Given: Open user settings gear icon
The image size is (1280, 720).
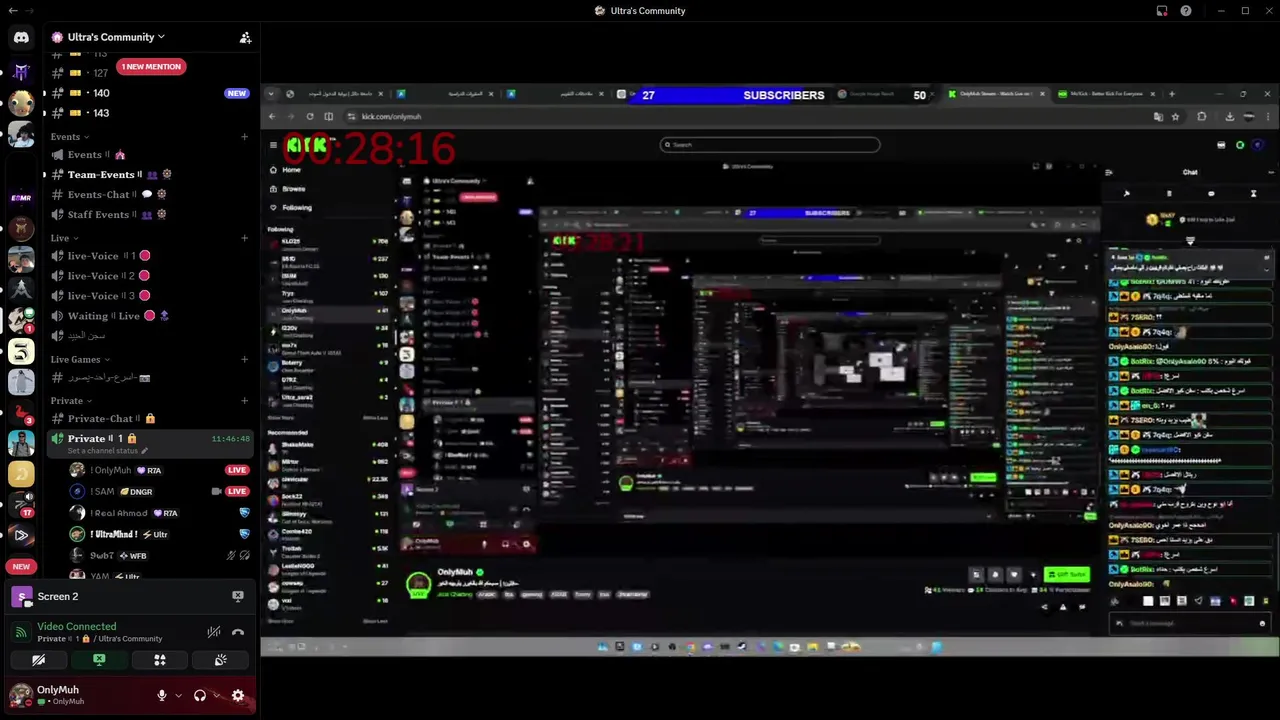Looking at the screenshot, I should [238, 695].
